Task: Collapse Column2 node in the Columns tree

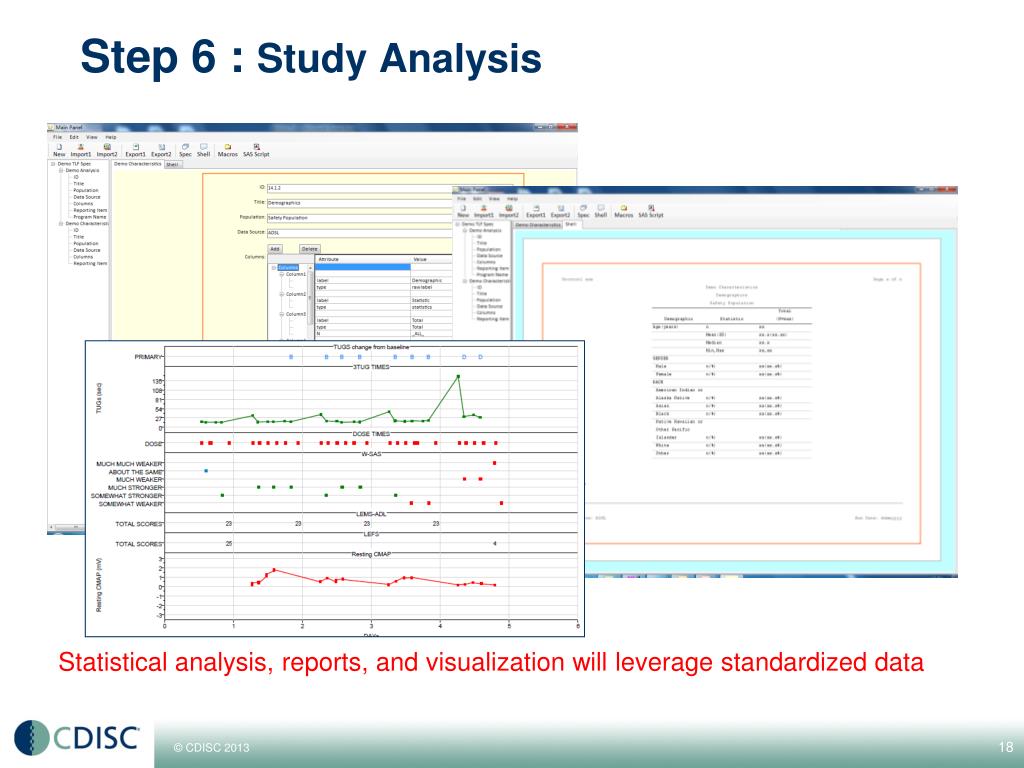Action: point(282,295)
